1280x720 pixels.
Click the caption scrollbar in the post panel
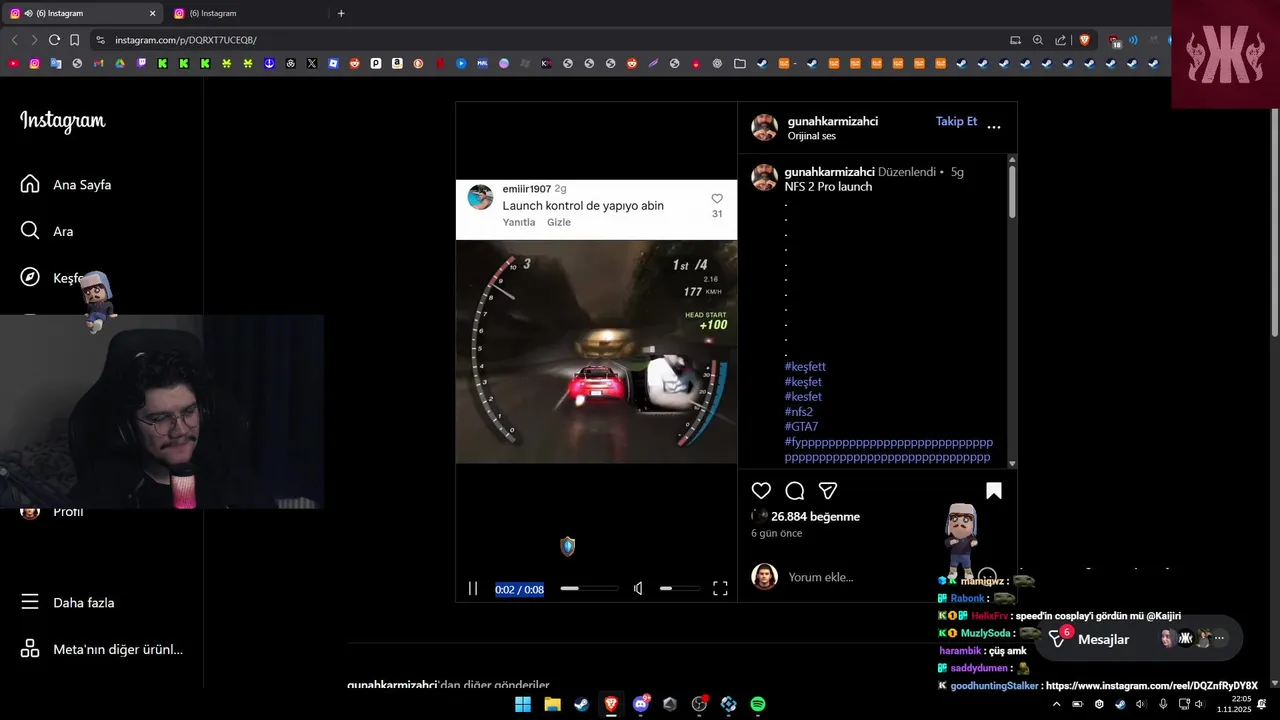[x=1012, y=190]
